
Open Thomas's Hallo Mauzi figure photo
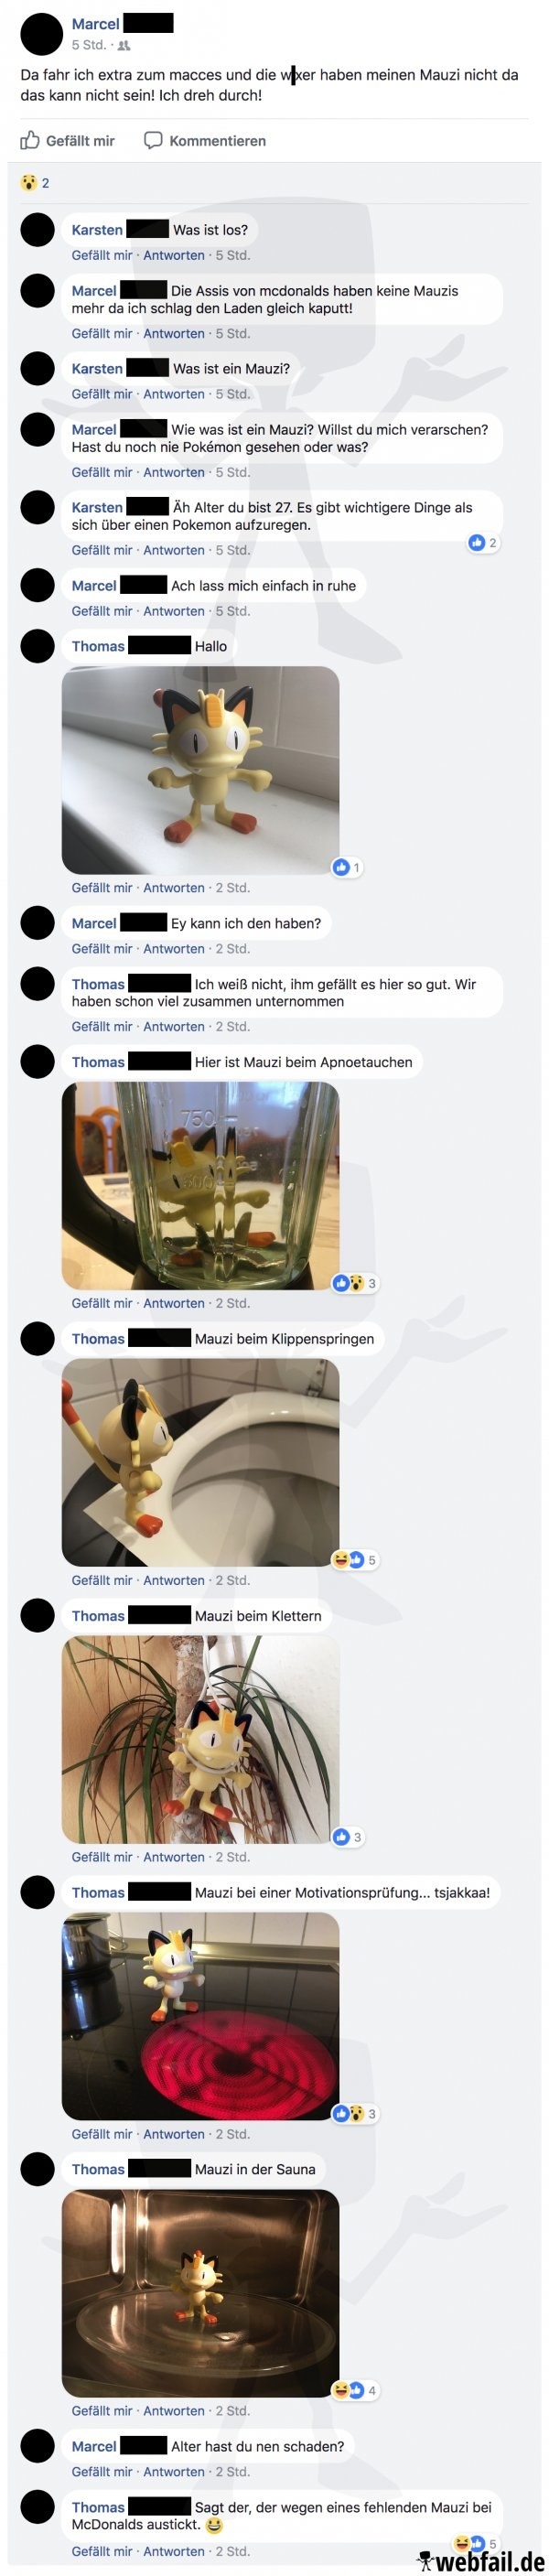(200, 770)
